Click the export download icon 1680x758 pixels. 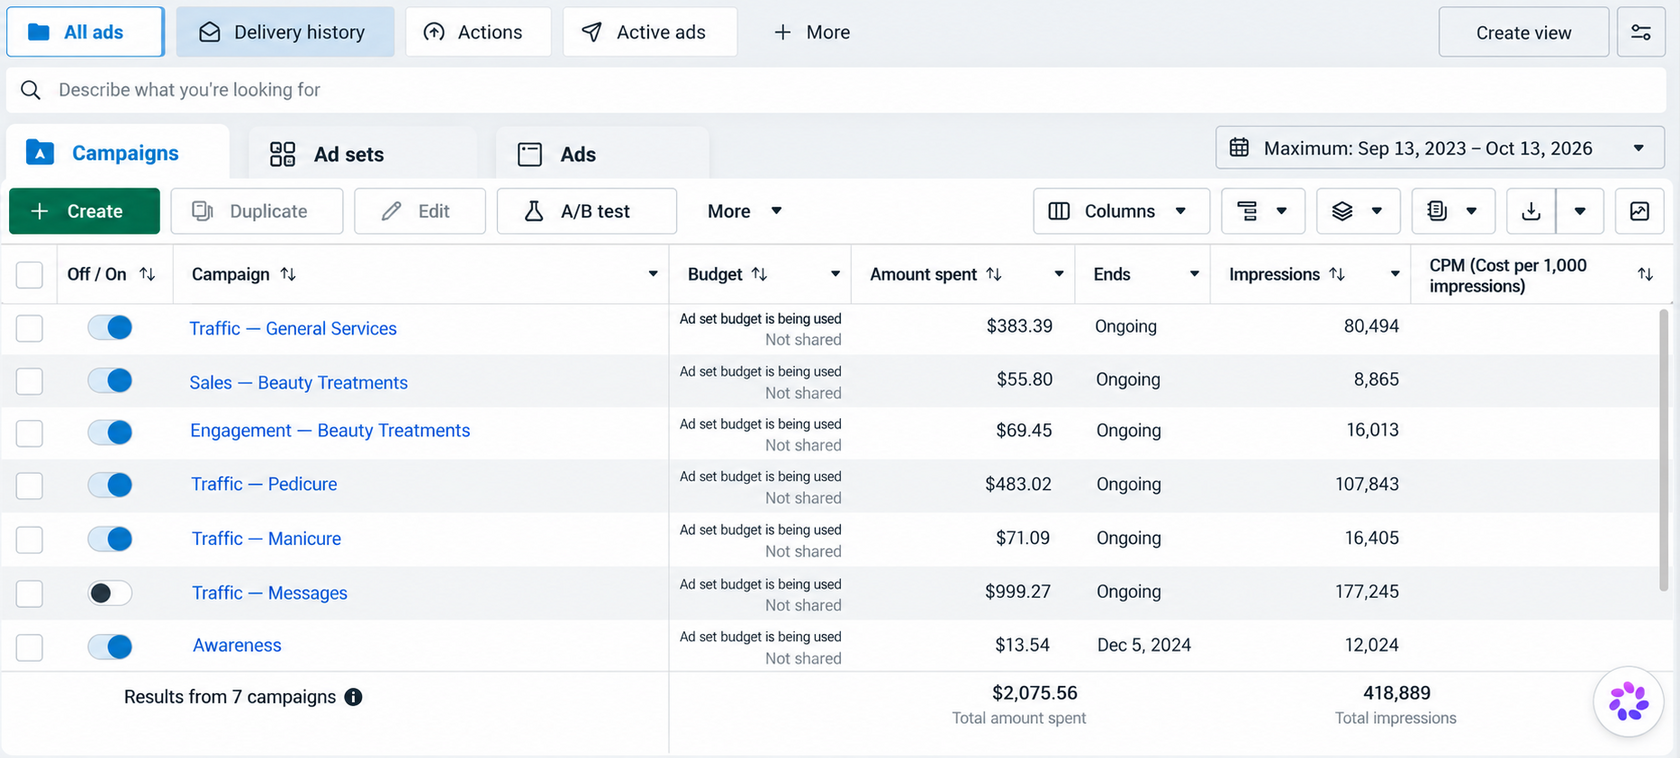(1531, 211)
